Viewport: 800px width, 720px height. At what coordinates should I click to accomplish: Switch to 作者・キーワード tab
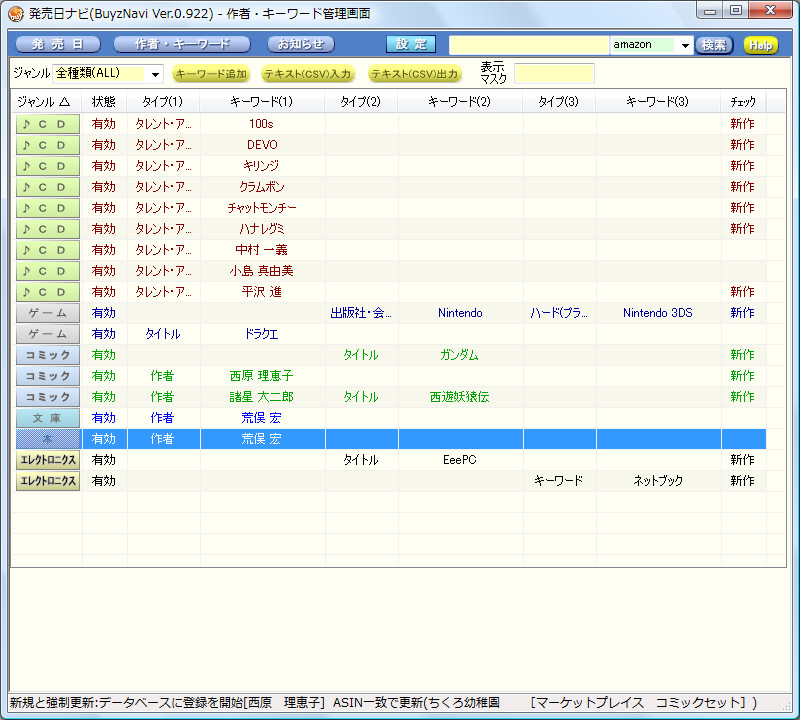[182, 44]
